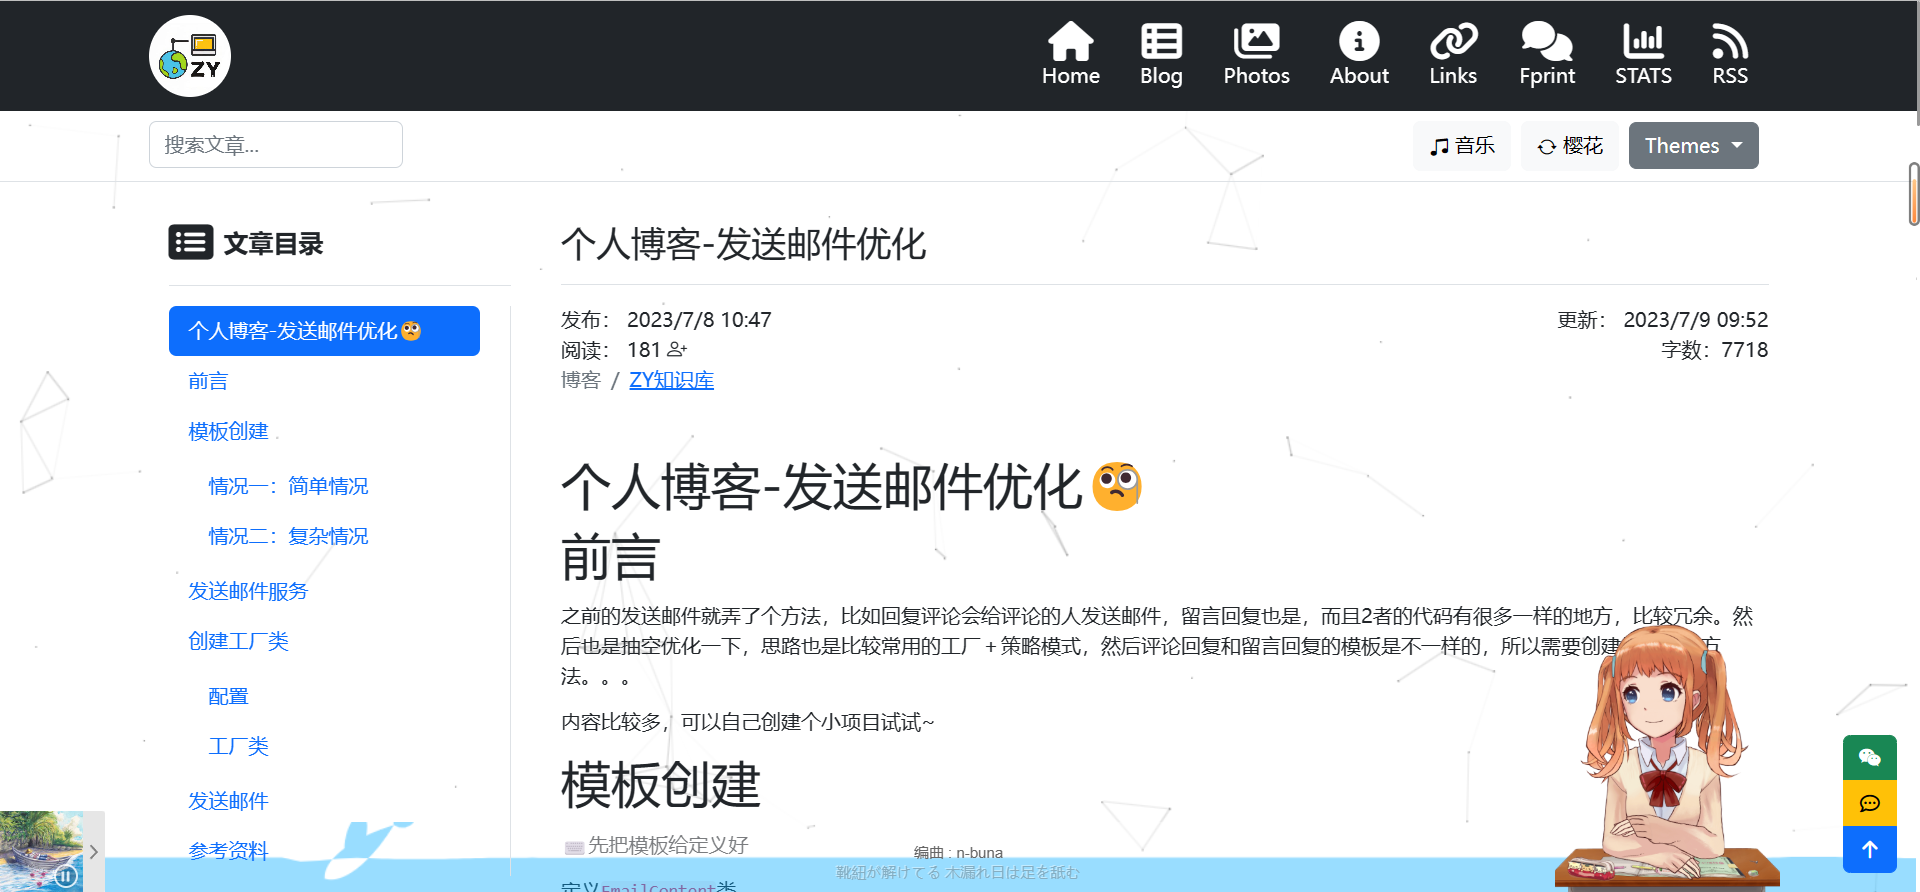Click the emoji face in article heading
Viewport: 1920px width, 892px height.
[x=1117, y=487]
